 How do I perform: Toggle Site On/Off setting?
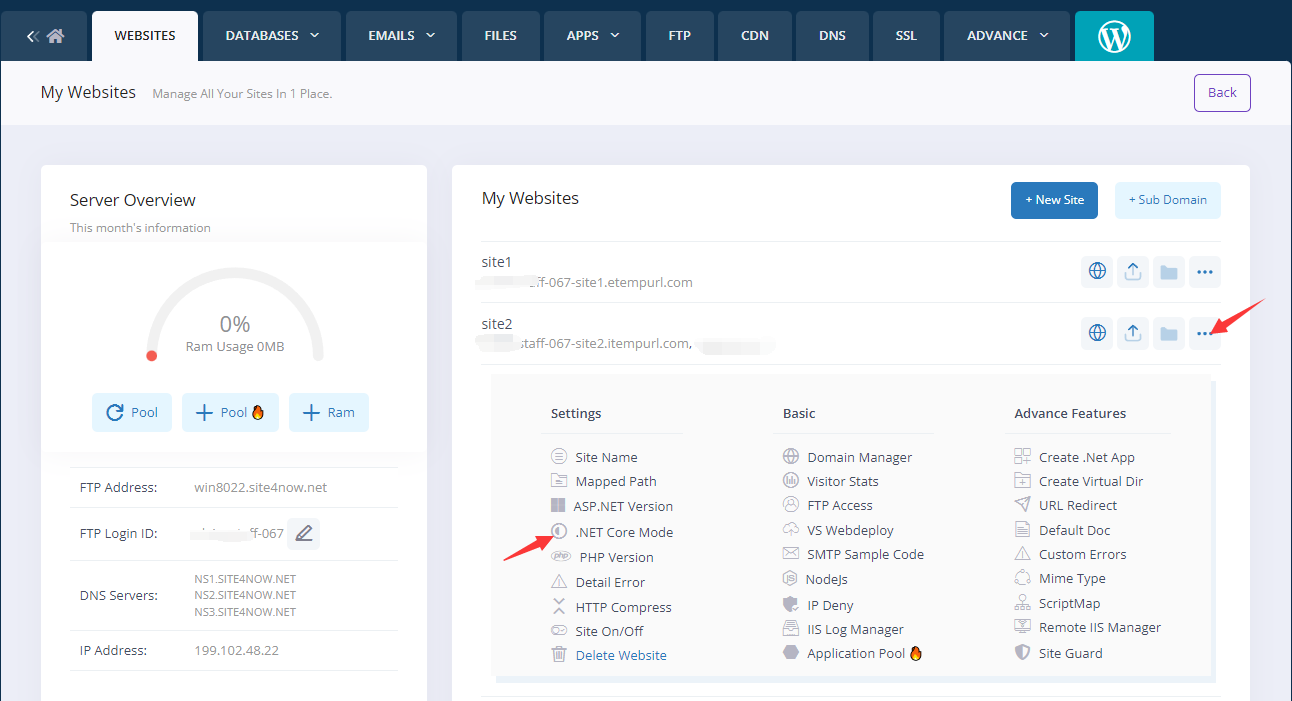(x=608, y=631)
